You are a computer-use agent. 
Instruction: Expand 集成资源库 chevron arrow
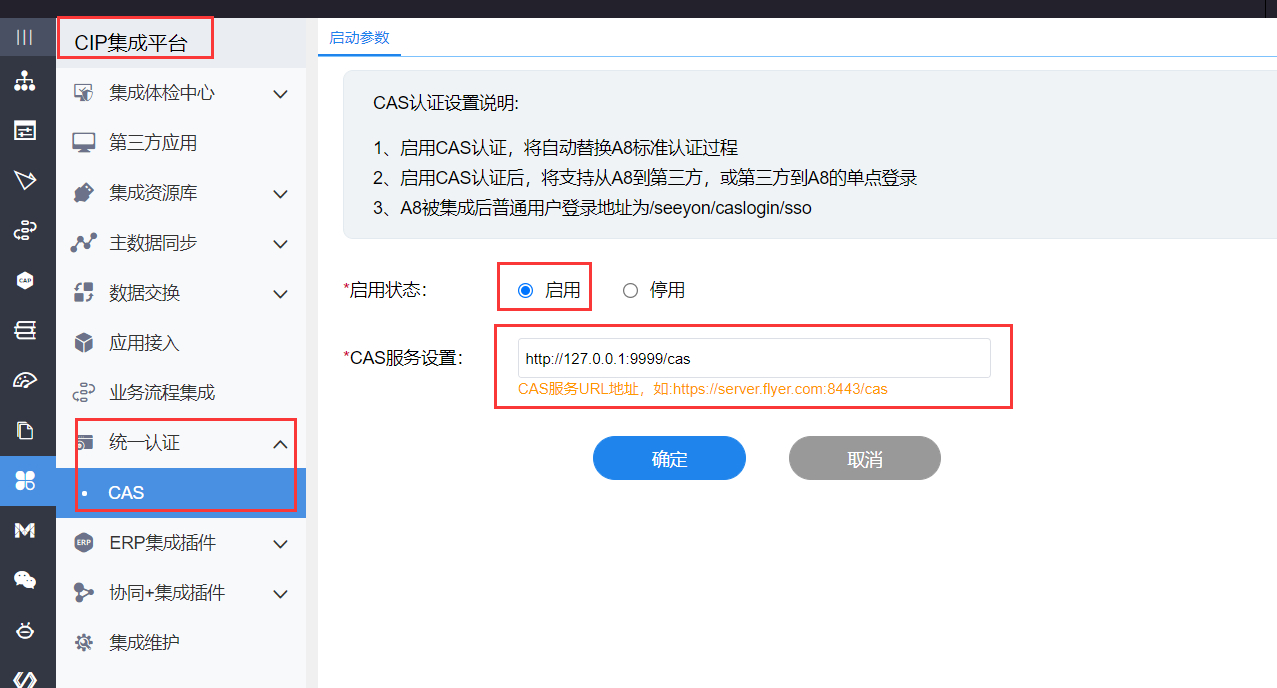point(280,194)
